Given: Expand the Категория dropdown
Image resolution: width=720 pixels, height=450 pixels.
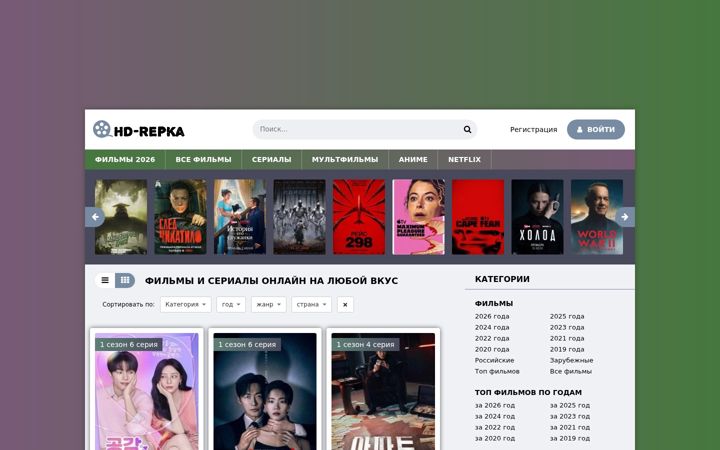Looking at the screenshot, I should 186,304.
